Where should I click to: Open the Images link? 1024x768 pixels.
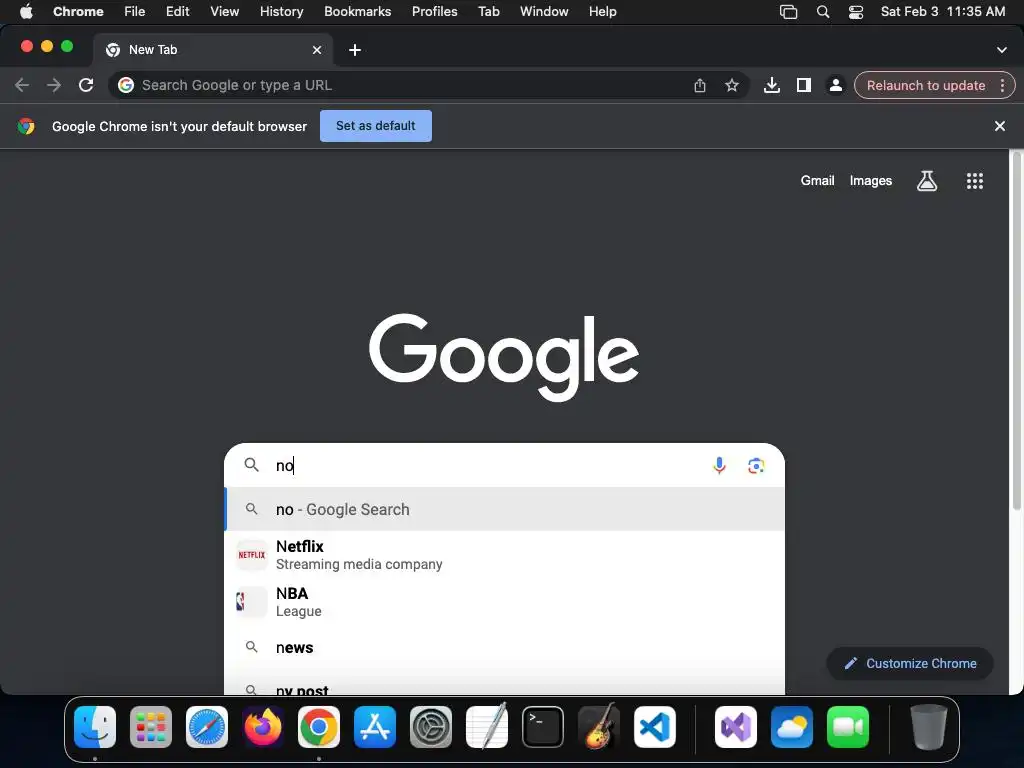pos(871,181)
